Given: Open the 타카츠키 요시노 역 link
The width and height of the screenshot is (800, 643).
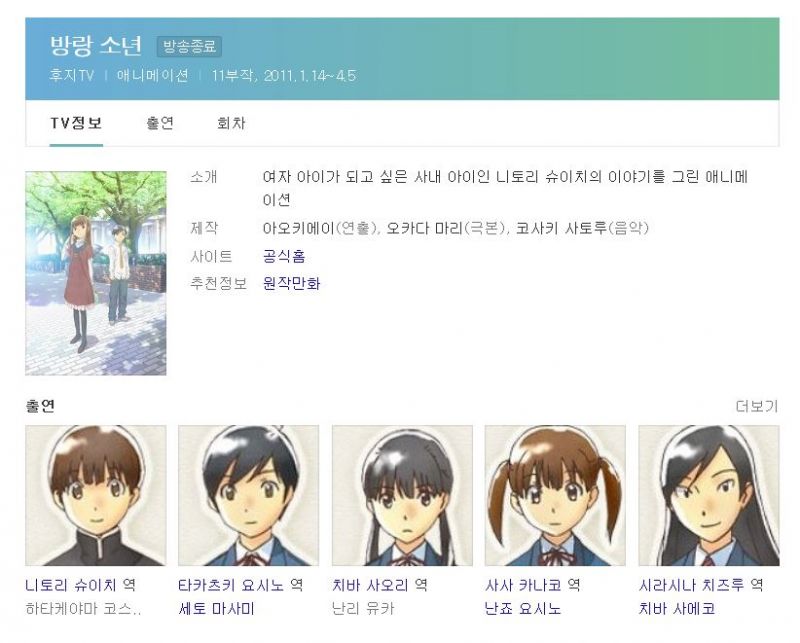Looking at the screenshot, I should click(x=240, y=585).
